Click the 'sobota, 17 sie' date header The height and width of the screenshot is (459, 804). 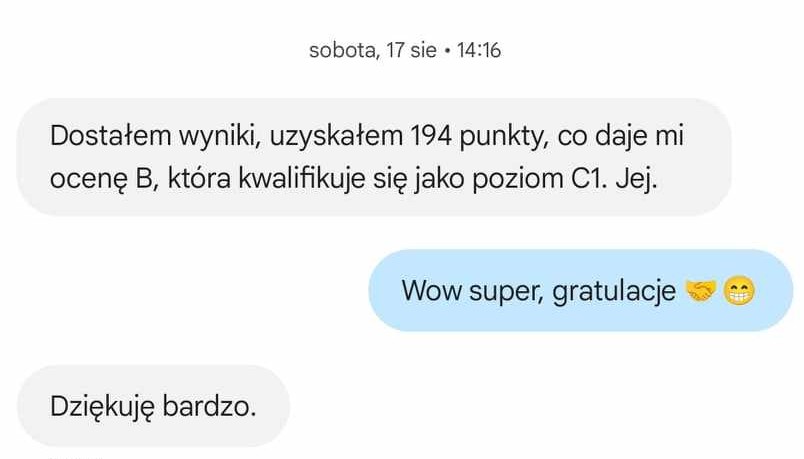pyautogui.click(x=373, y=50)
